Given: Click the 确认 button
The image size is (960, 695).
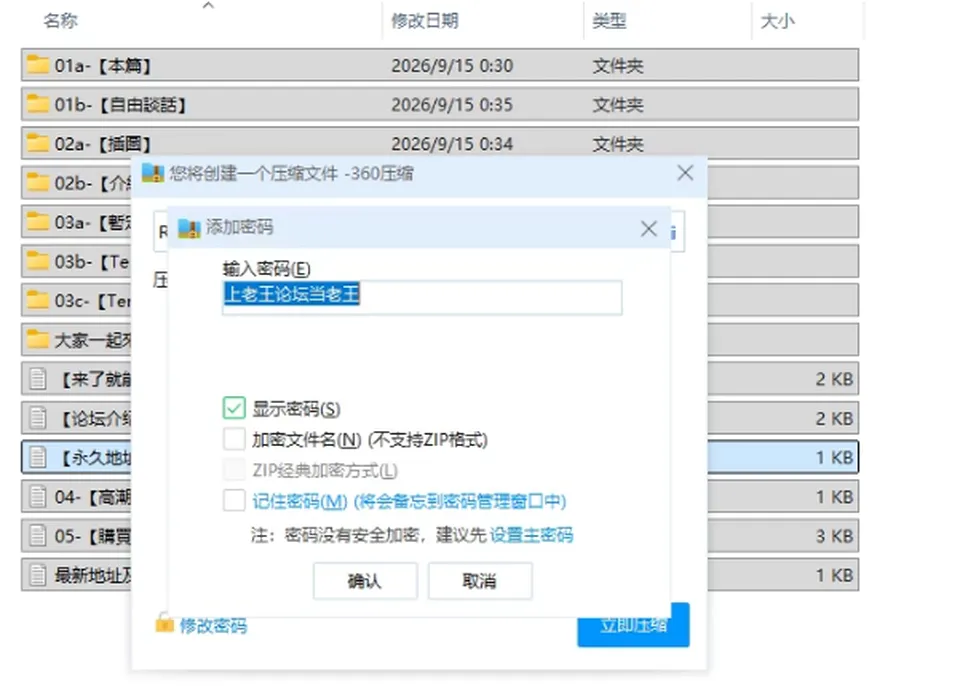Looking at the screenshot, I should click(365, 580).
